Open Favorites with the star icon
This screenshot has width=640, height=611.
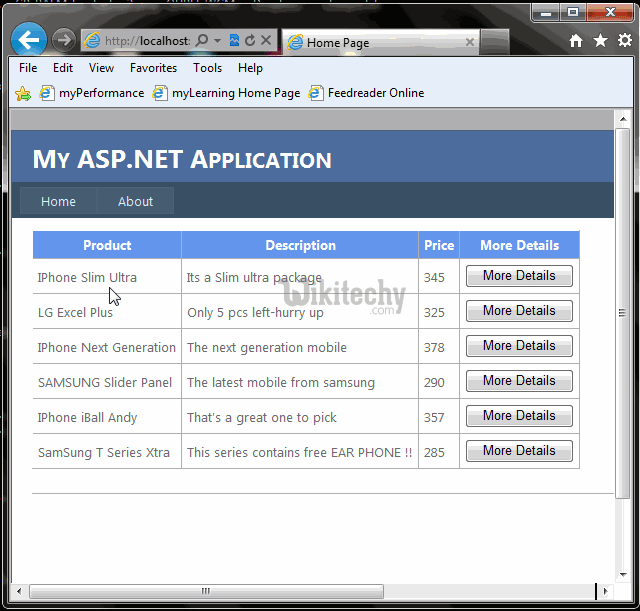coord(600,41)
